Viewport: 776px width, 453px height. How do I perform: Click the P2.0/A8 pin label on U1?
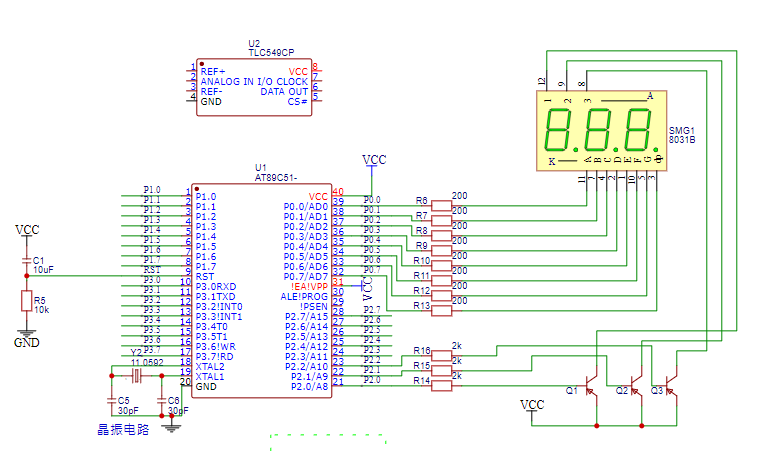309,387
